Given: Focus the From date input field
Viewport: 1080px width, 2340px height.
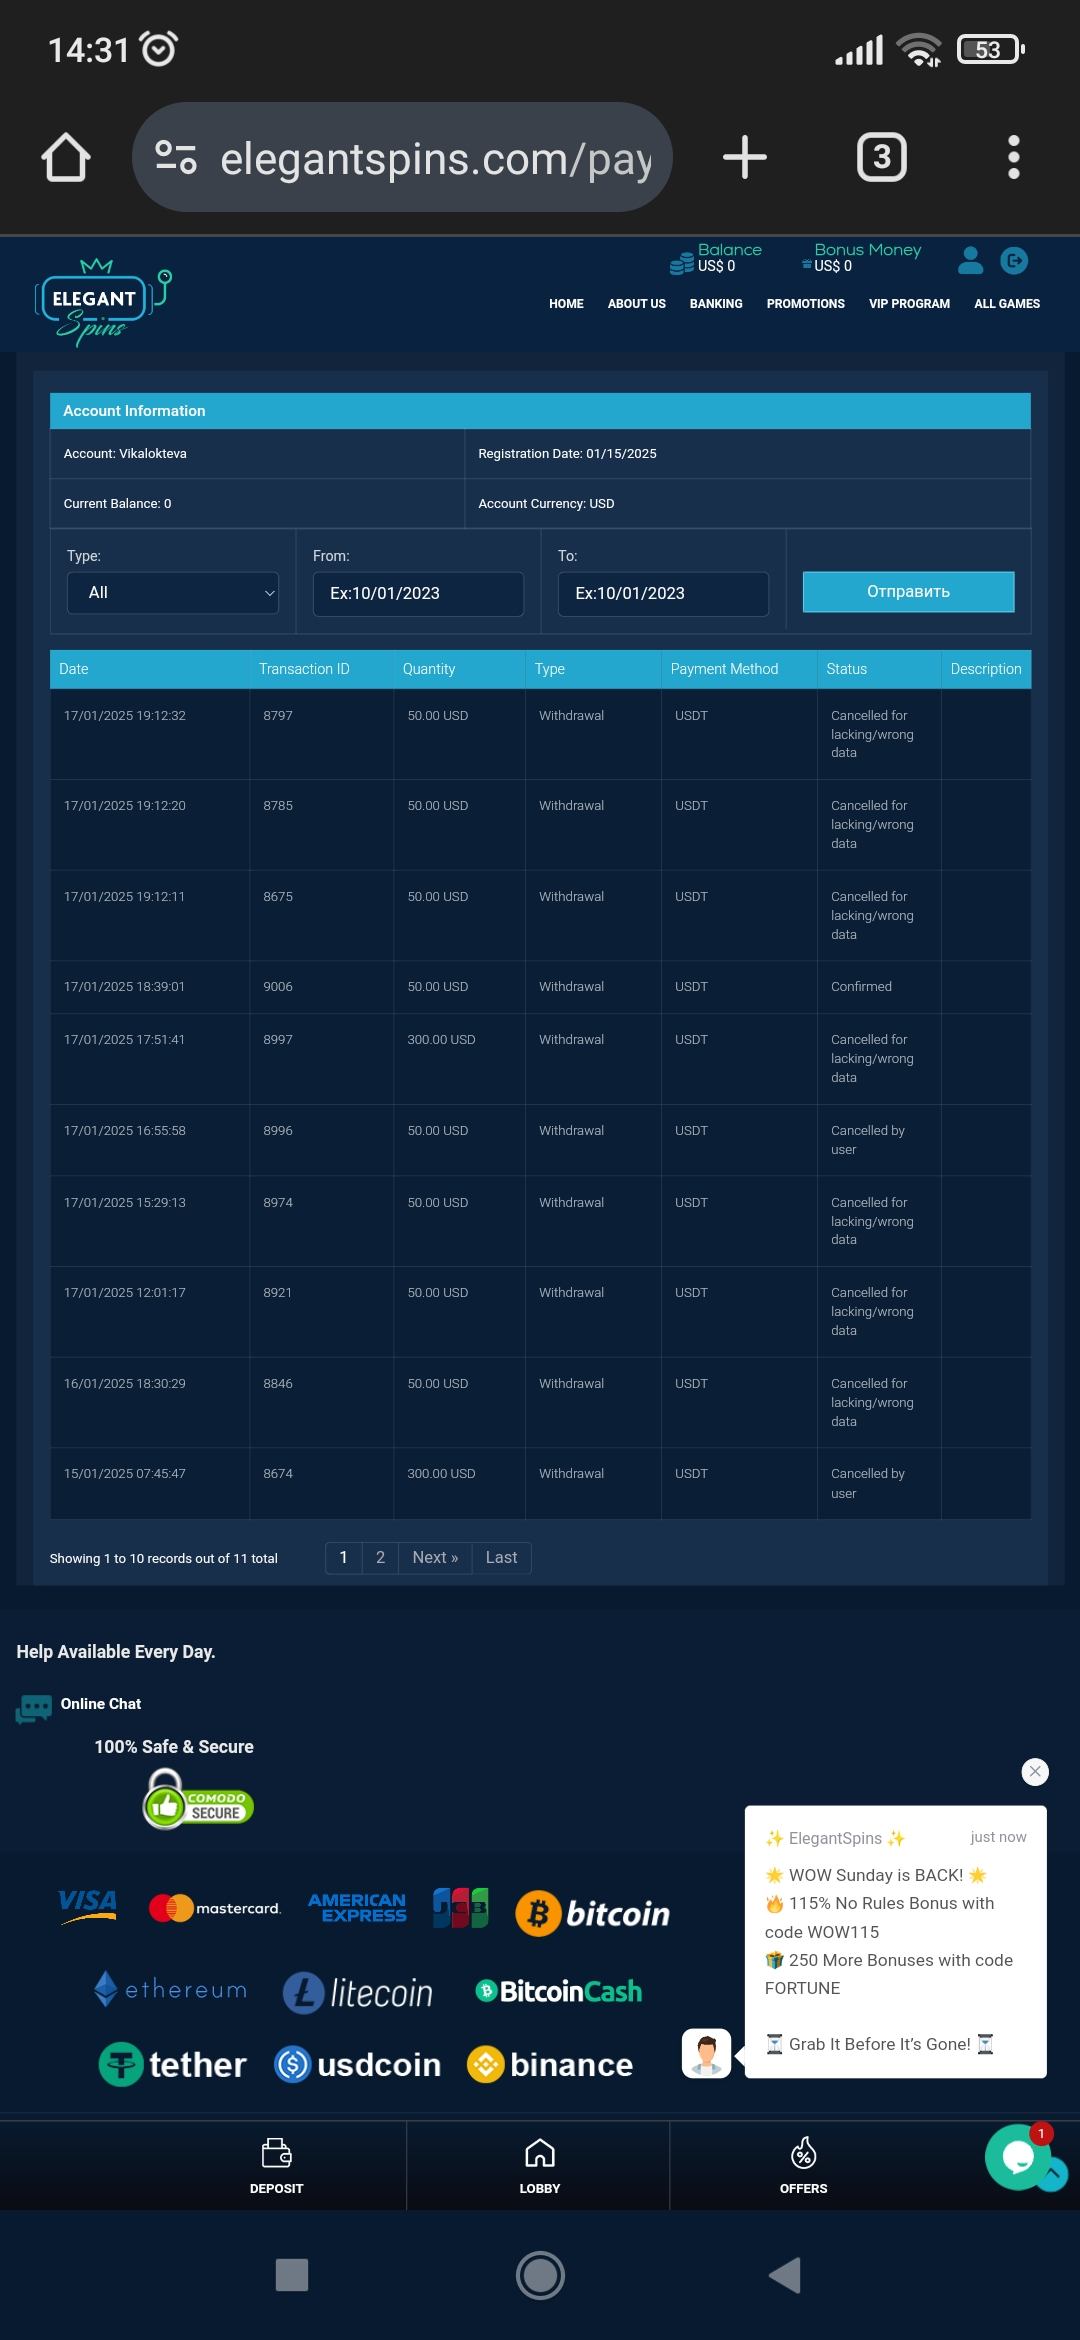Looking at the screenshot, I should pyautogui.click(x=418, y=594).
